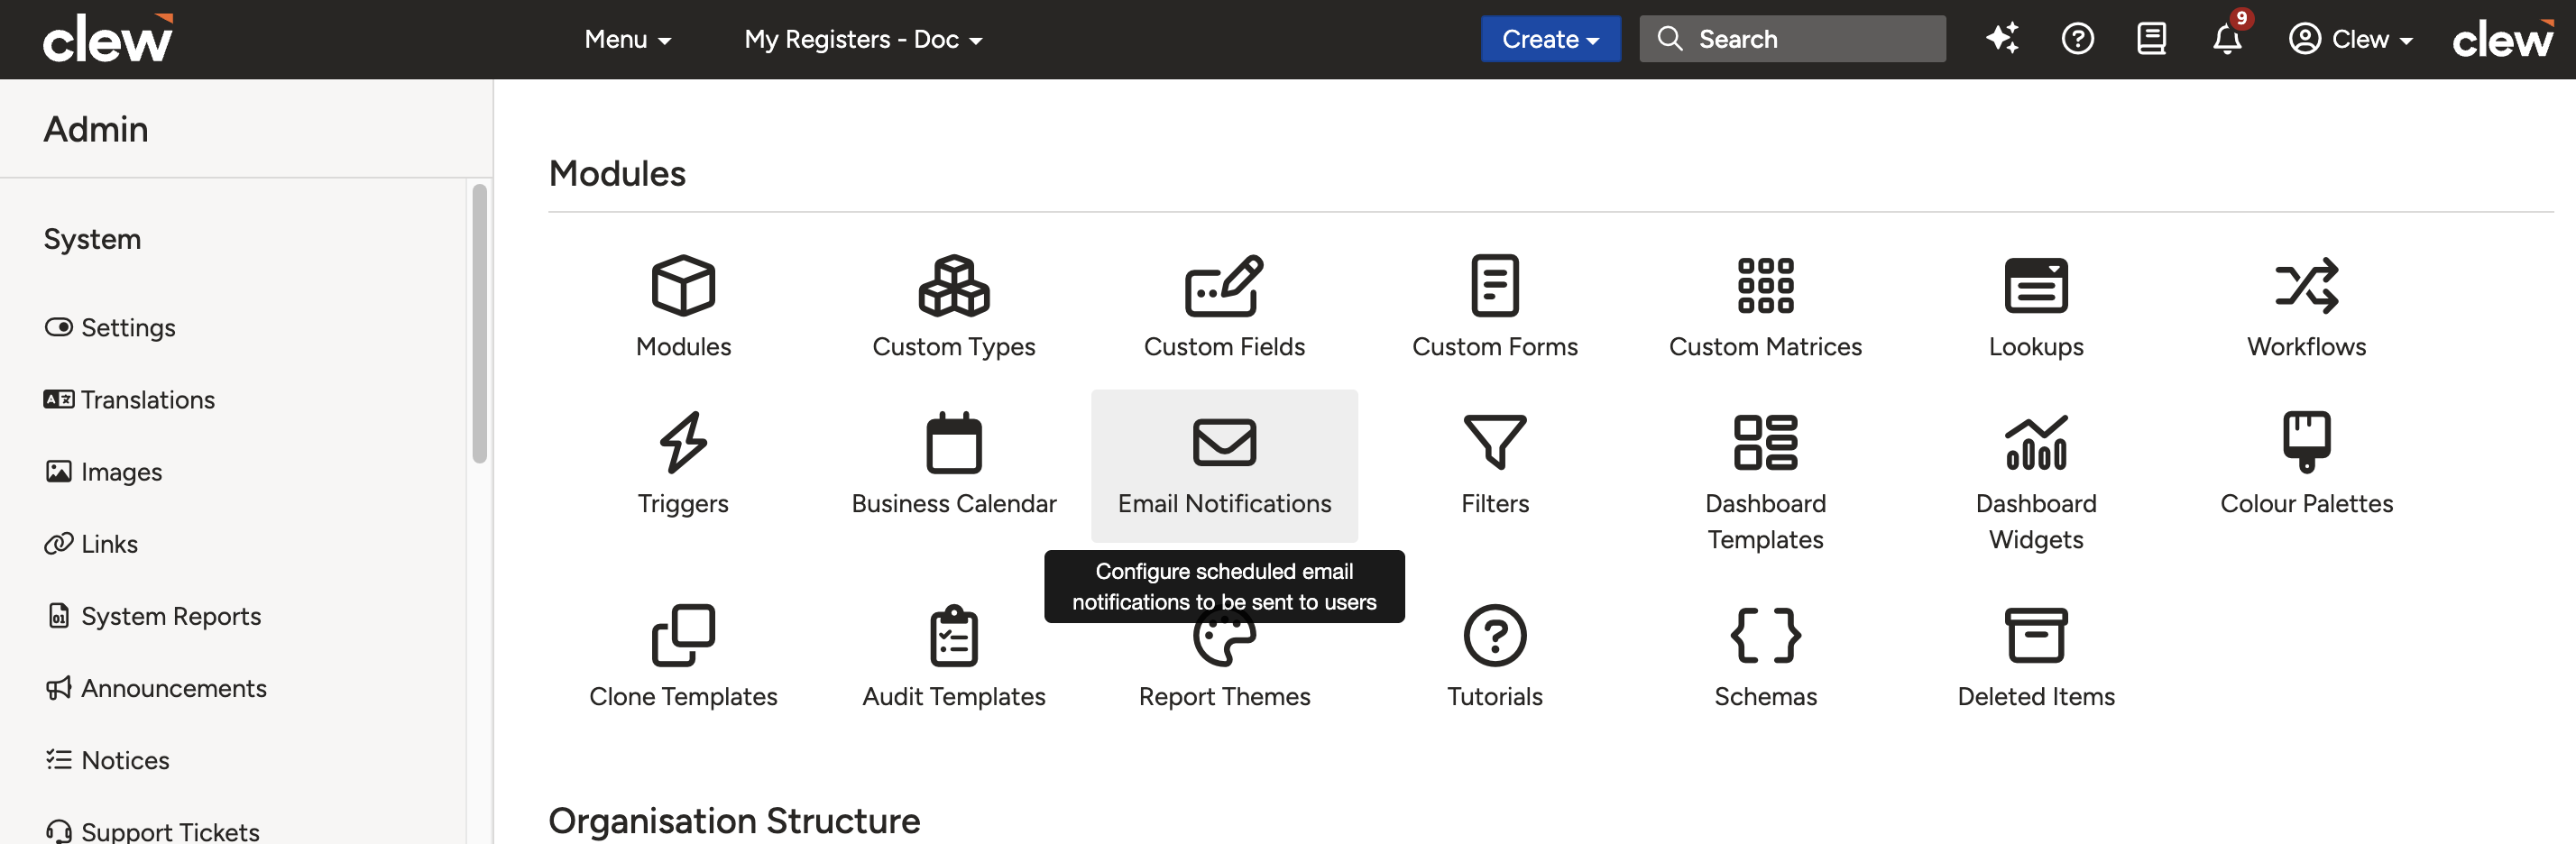Click the Clone Templates label
Screen dimensions: 2576x844
click(x=683, y=696)
